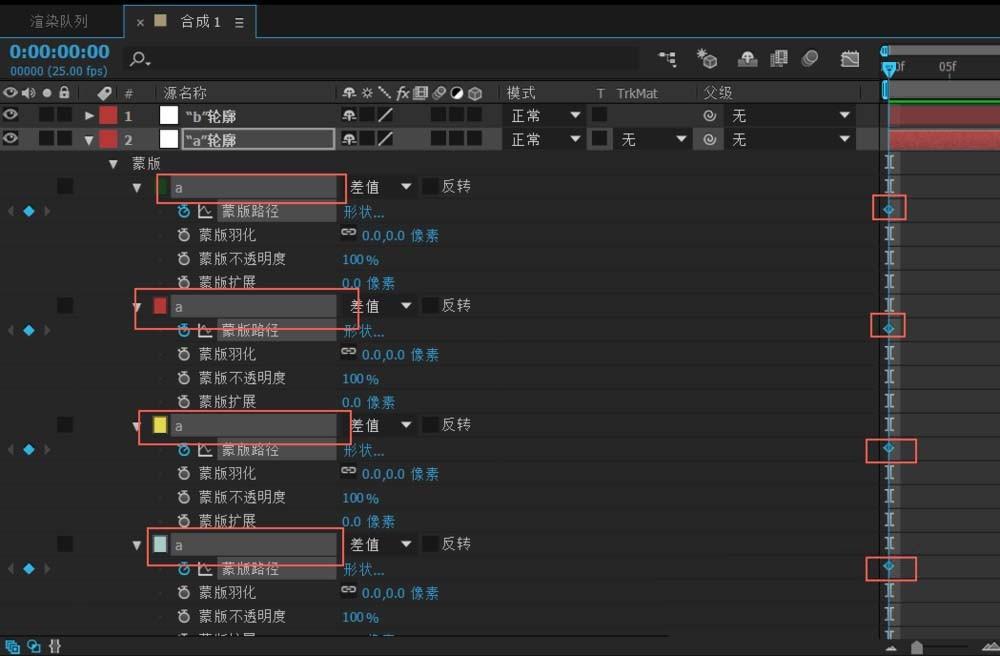Enable motion blur for the composition

(810, 59)
